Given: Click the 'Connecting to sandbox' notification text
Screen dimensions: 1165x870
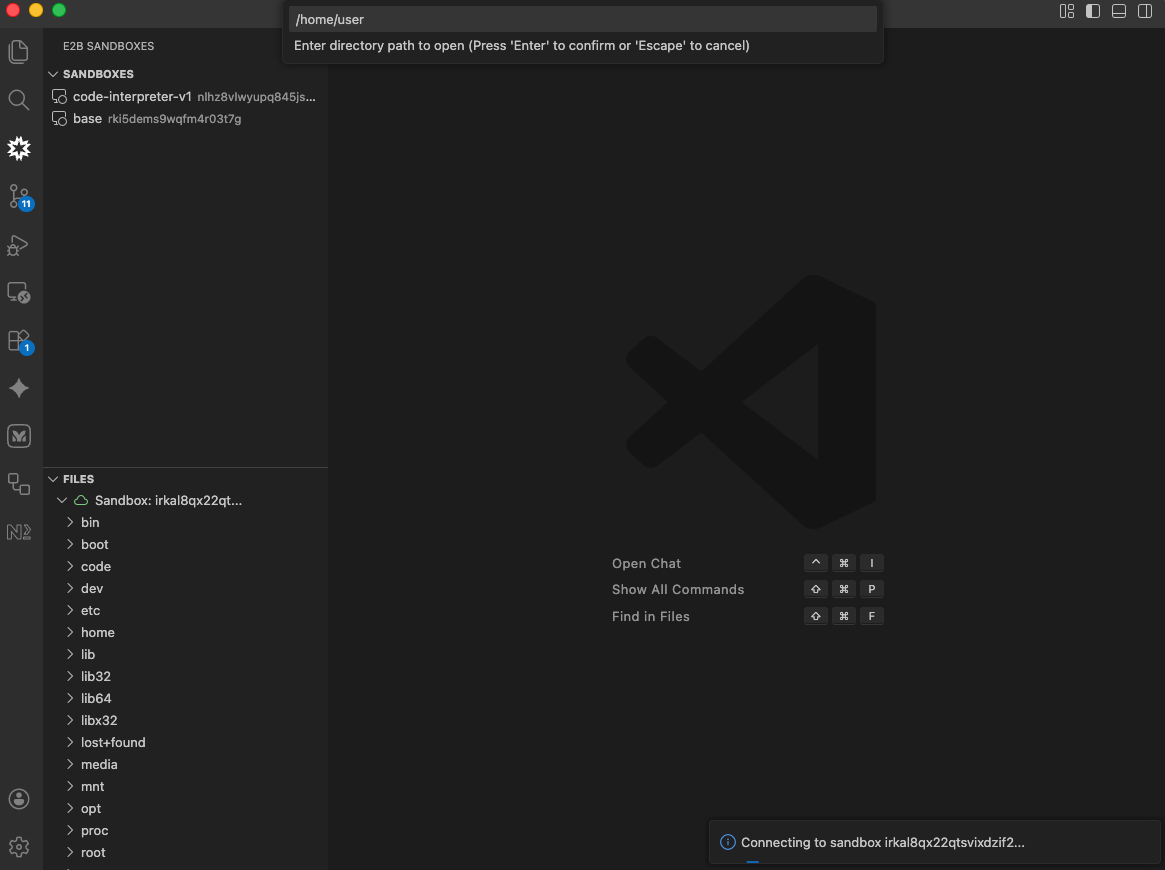Looking at the screenshot, I should [x=883, y=843].
